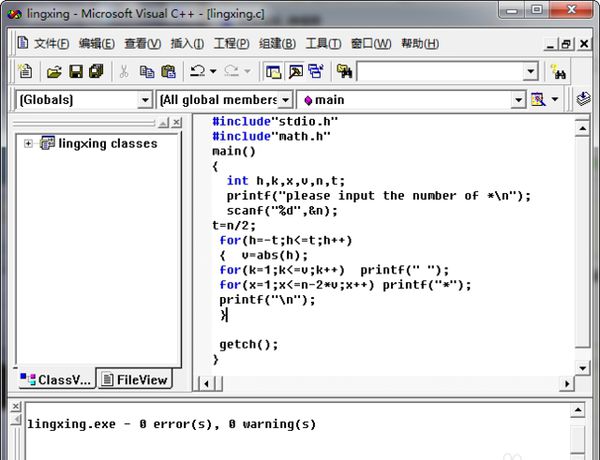The image size is (600, 460).
Task: Toggle the Output window icon
Action: 294,72
